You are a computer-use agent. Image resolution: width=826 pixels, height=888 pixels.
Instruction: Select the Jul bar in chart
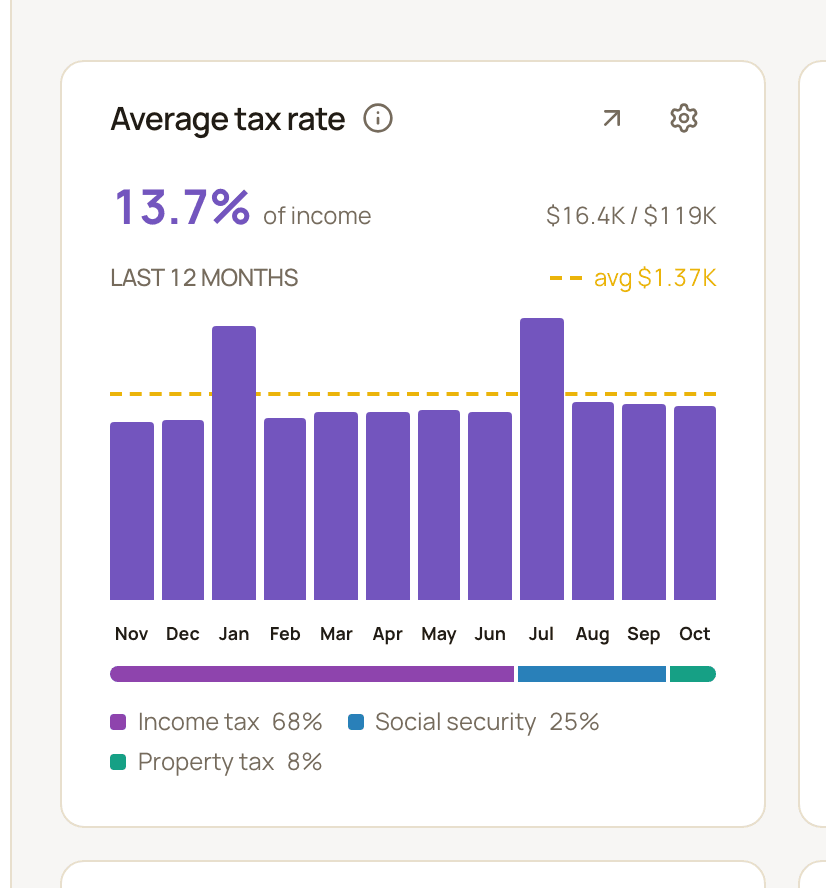(x=542, y=459)
